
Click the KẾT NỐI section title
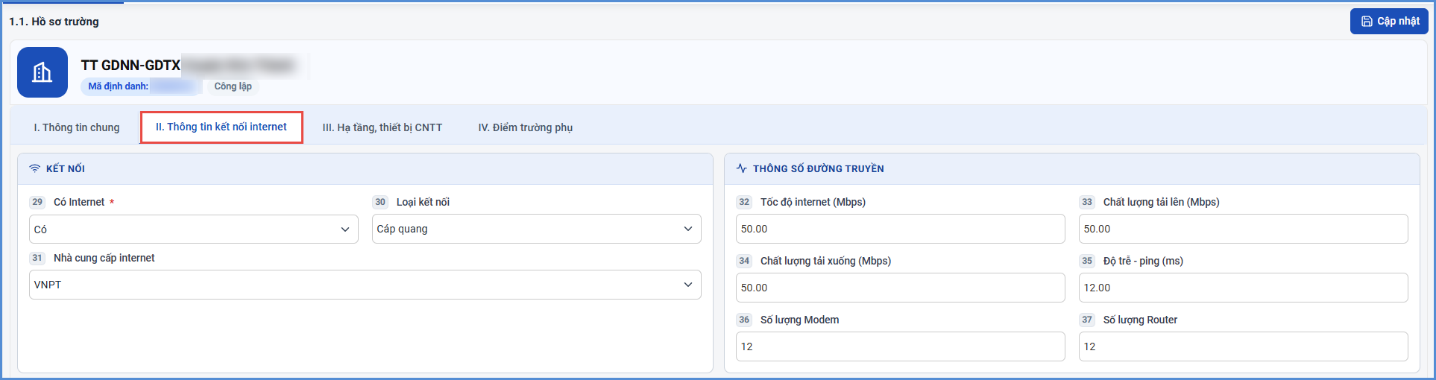(66, 168)
